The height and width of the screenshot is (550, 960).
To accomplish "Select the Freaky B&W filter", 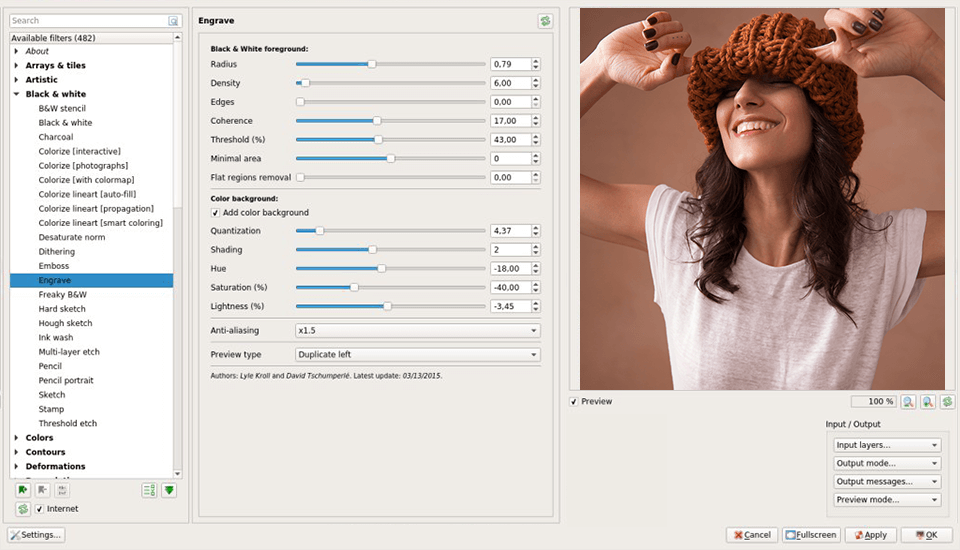I will tap(62, 295).
